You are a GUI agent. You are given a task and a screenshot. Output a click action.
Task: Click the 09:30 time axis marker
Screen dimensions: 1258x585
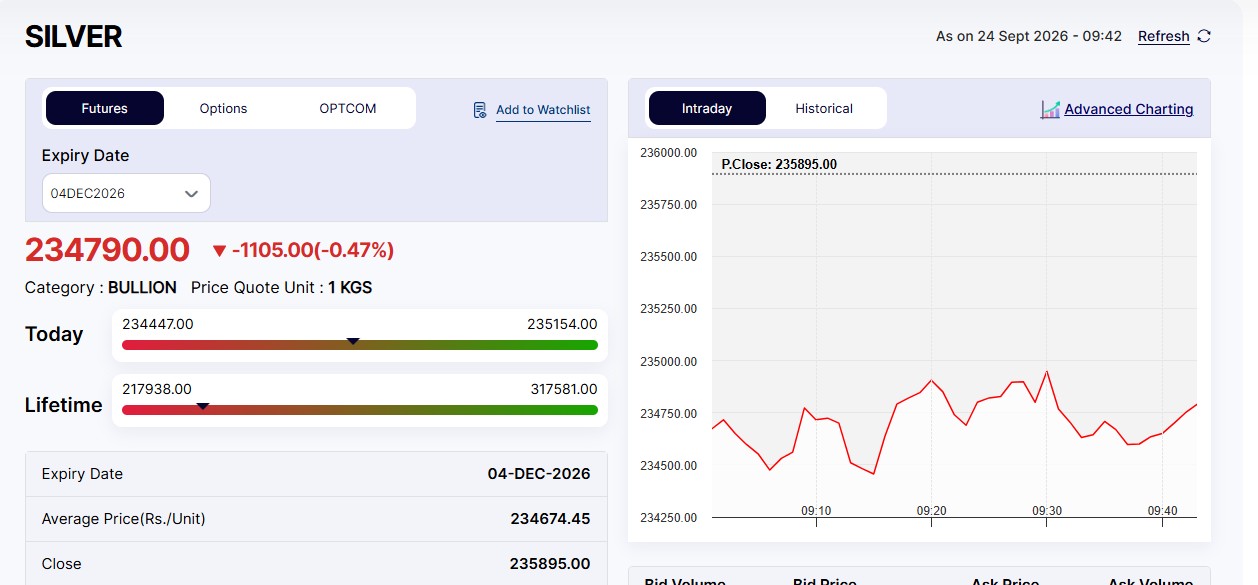(1047, 511)
